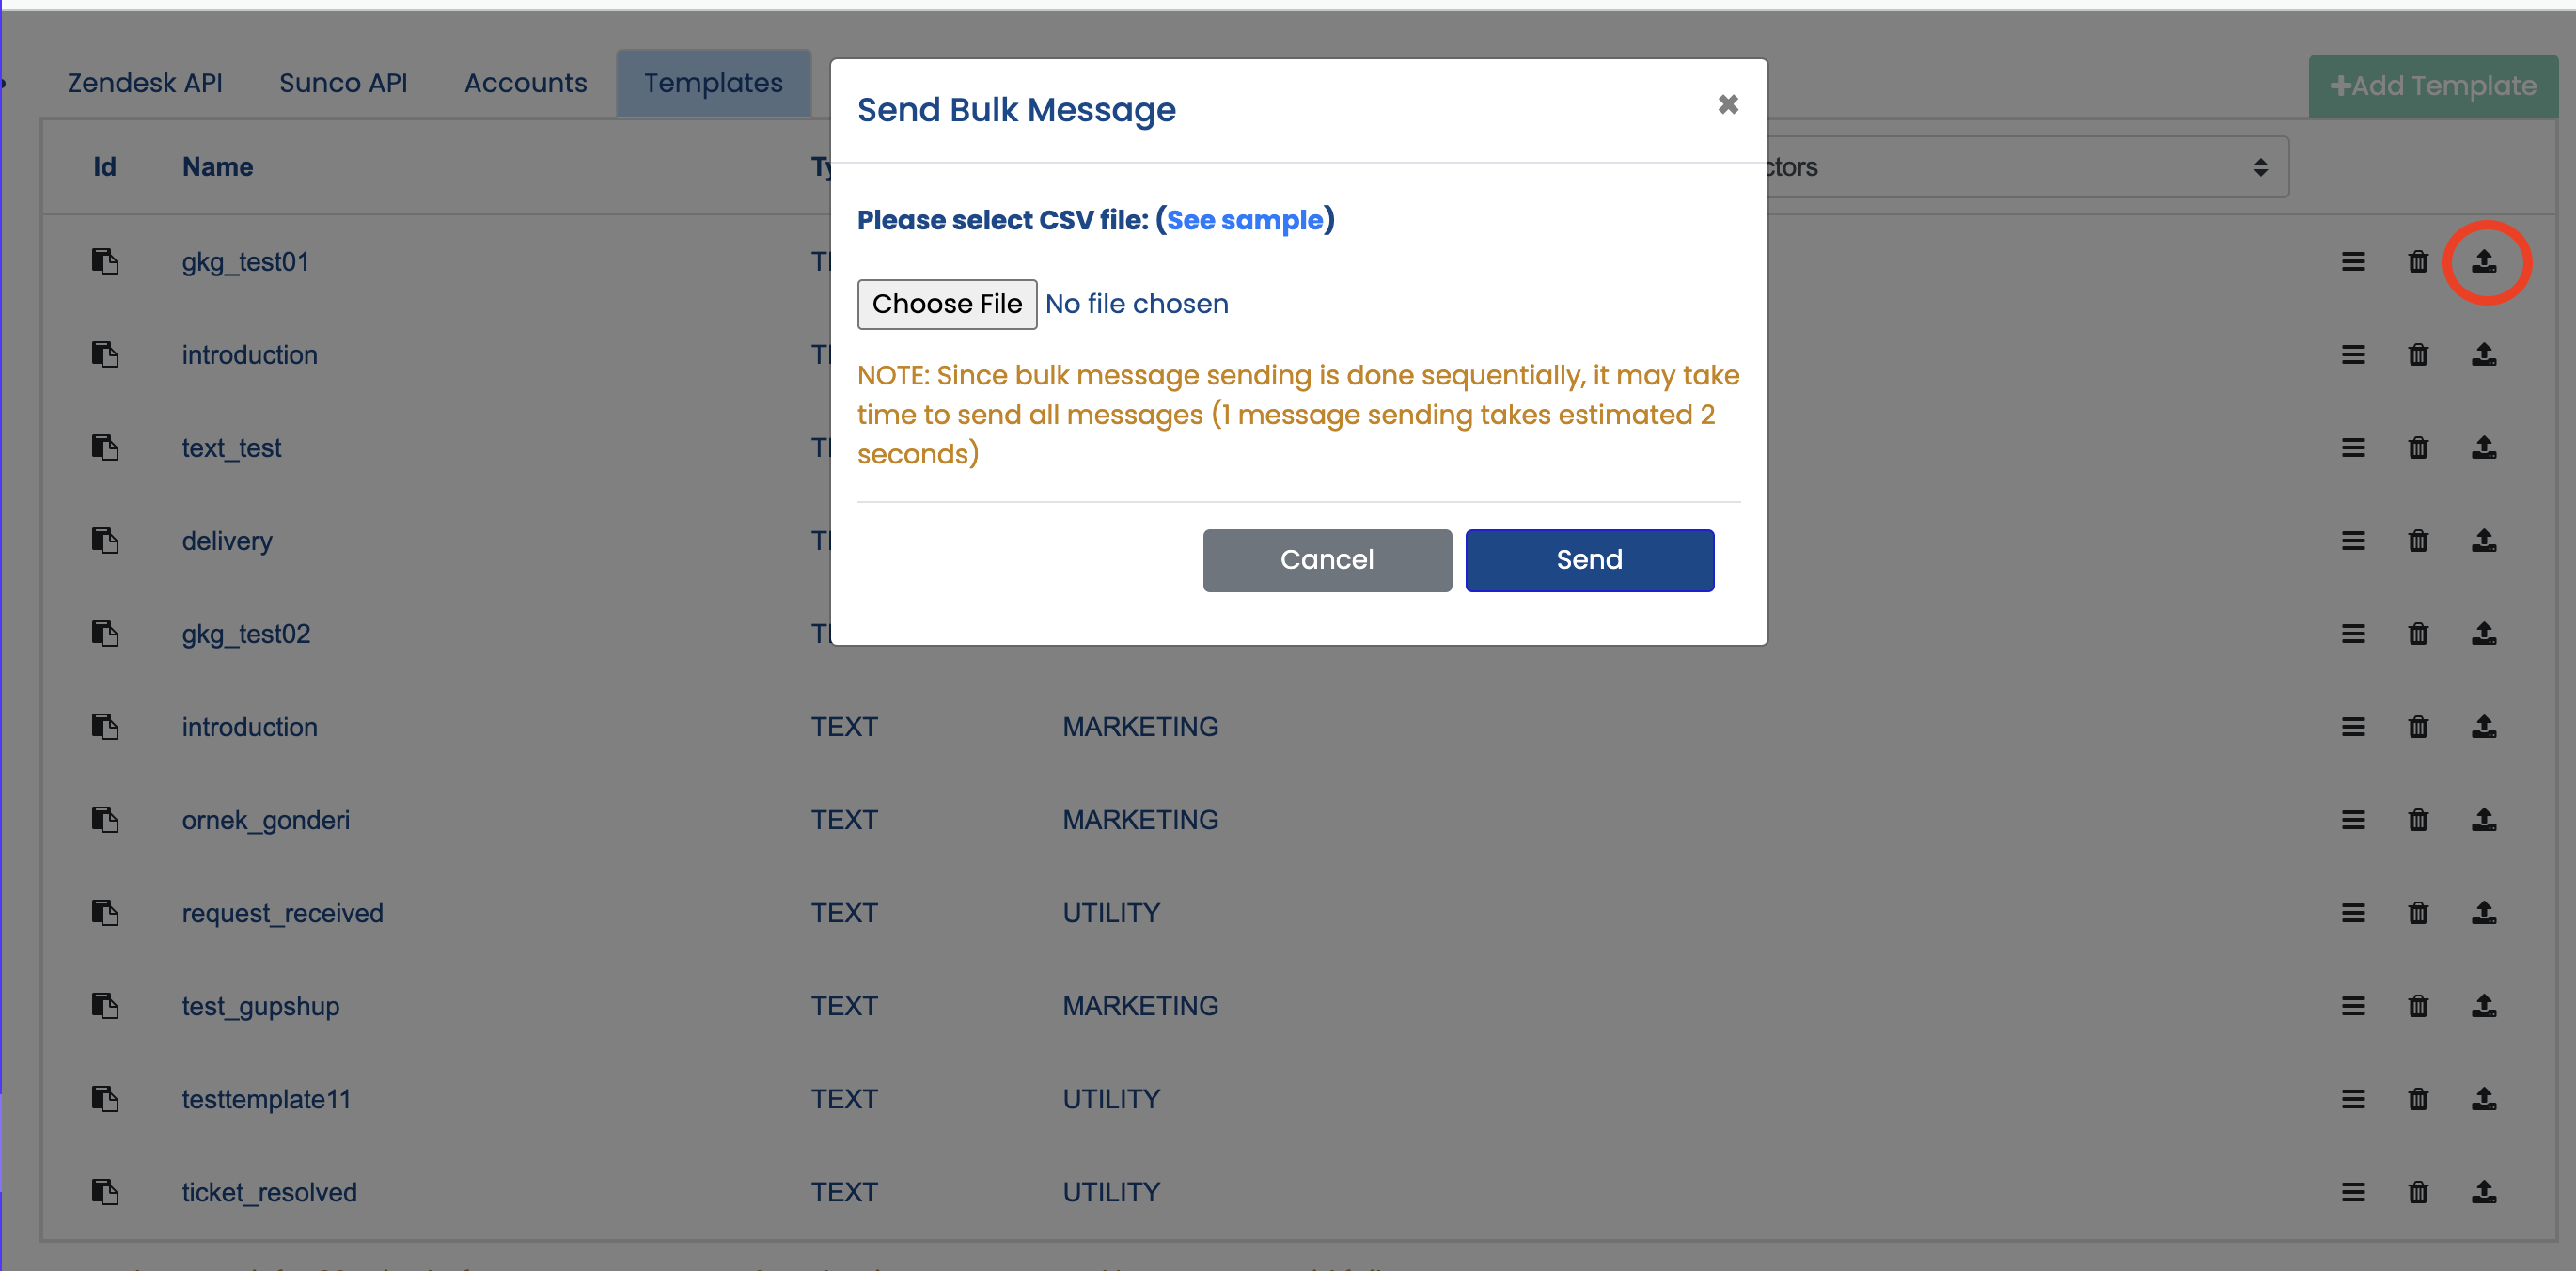Click the upload icon for gkg_test01

pyautogui.click(x=2484, y=262)
